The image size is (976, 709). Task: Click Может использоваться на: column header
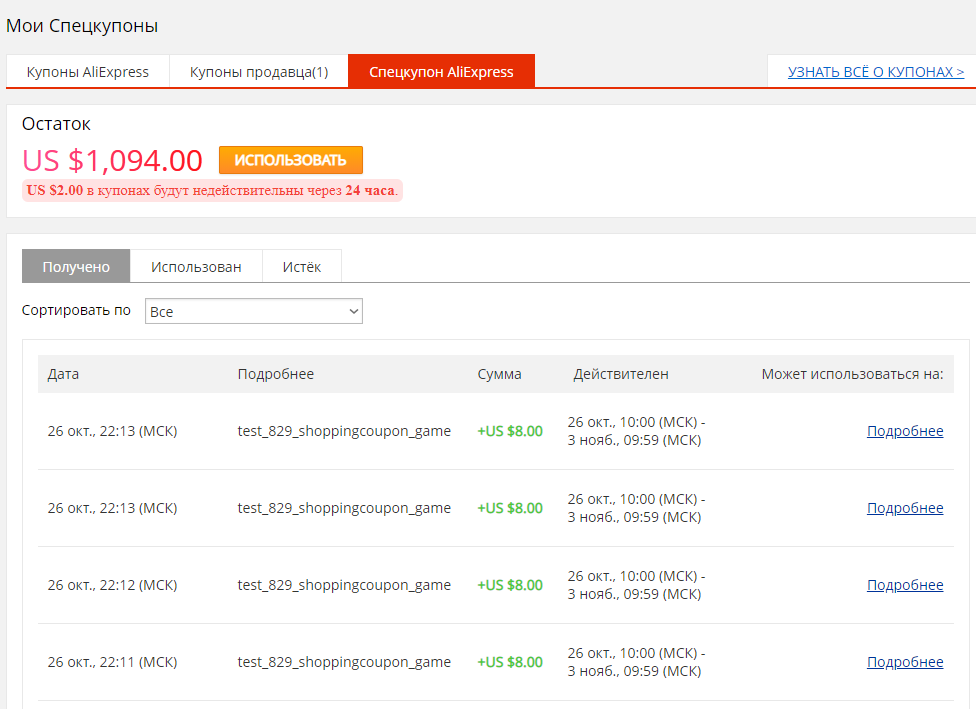(852, 374)
